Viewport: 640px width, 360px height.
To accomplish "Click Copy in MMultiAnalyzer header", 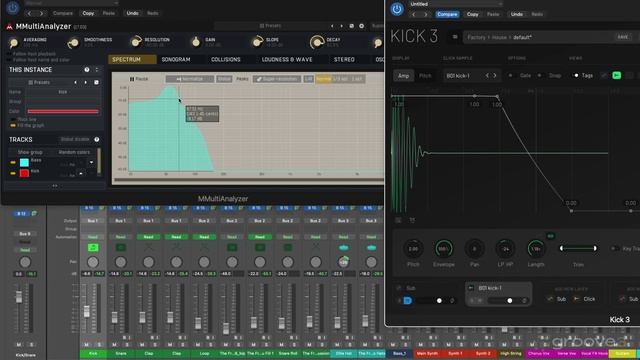I will [88, 13].
